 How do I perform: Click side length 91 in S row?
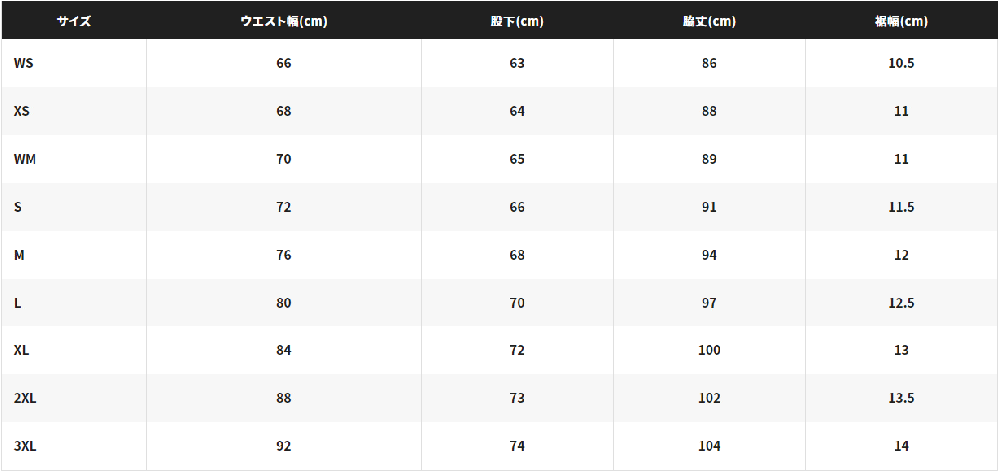tap(709, 207)
